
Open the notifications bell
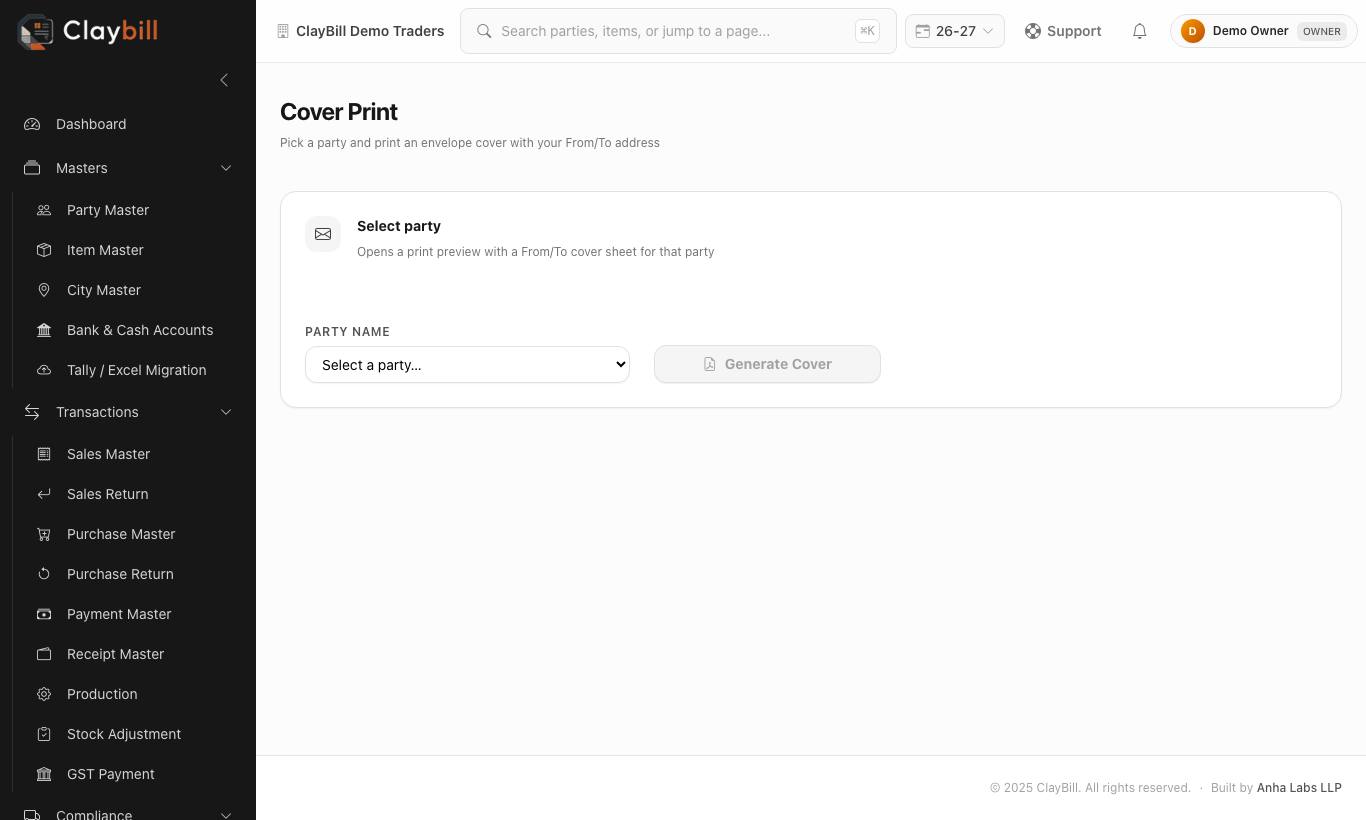click(x=1139, y=31)
